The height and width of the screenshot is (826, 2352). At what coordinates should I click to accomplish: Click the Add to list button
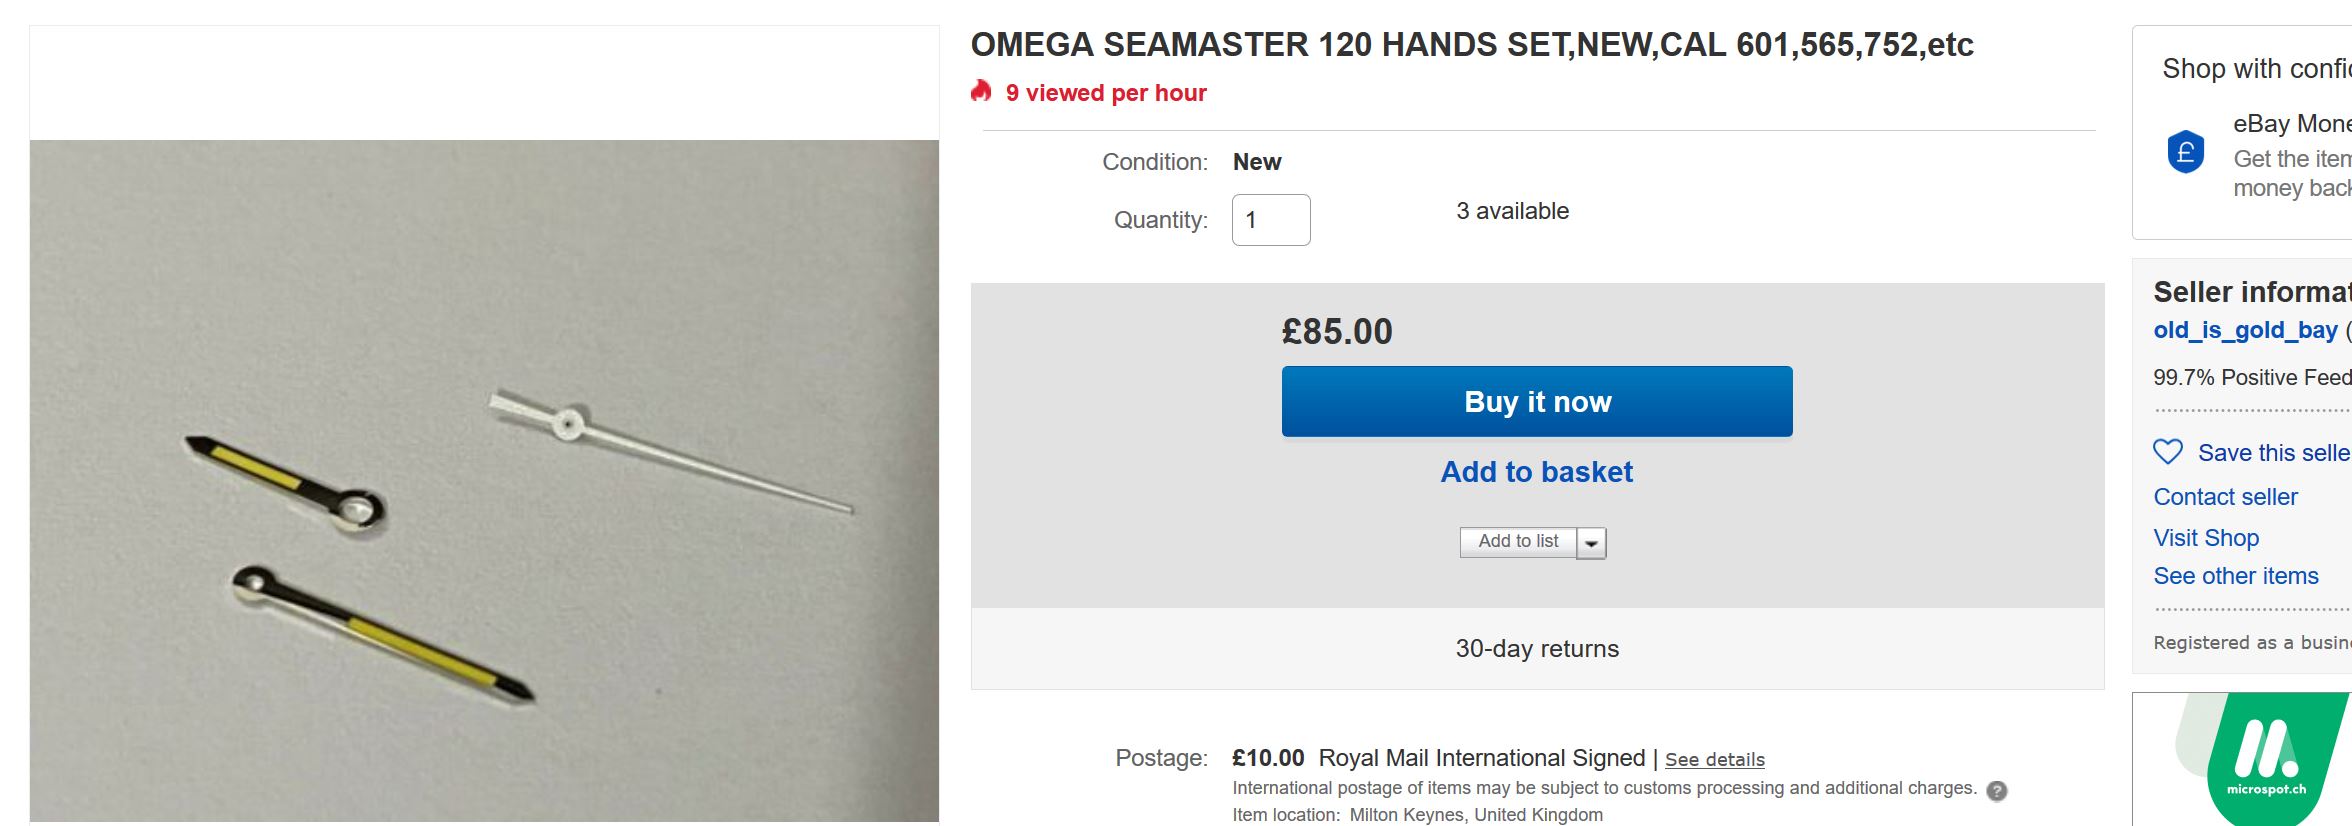pyautogui.click(x=1518, y=542)
